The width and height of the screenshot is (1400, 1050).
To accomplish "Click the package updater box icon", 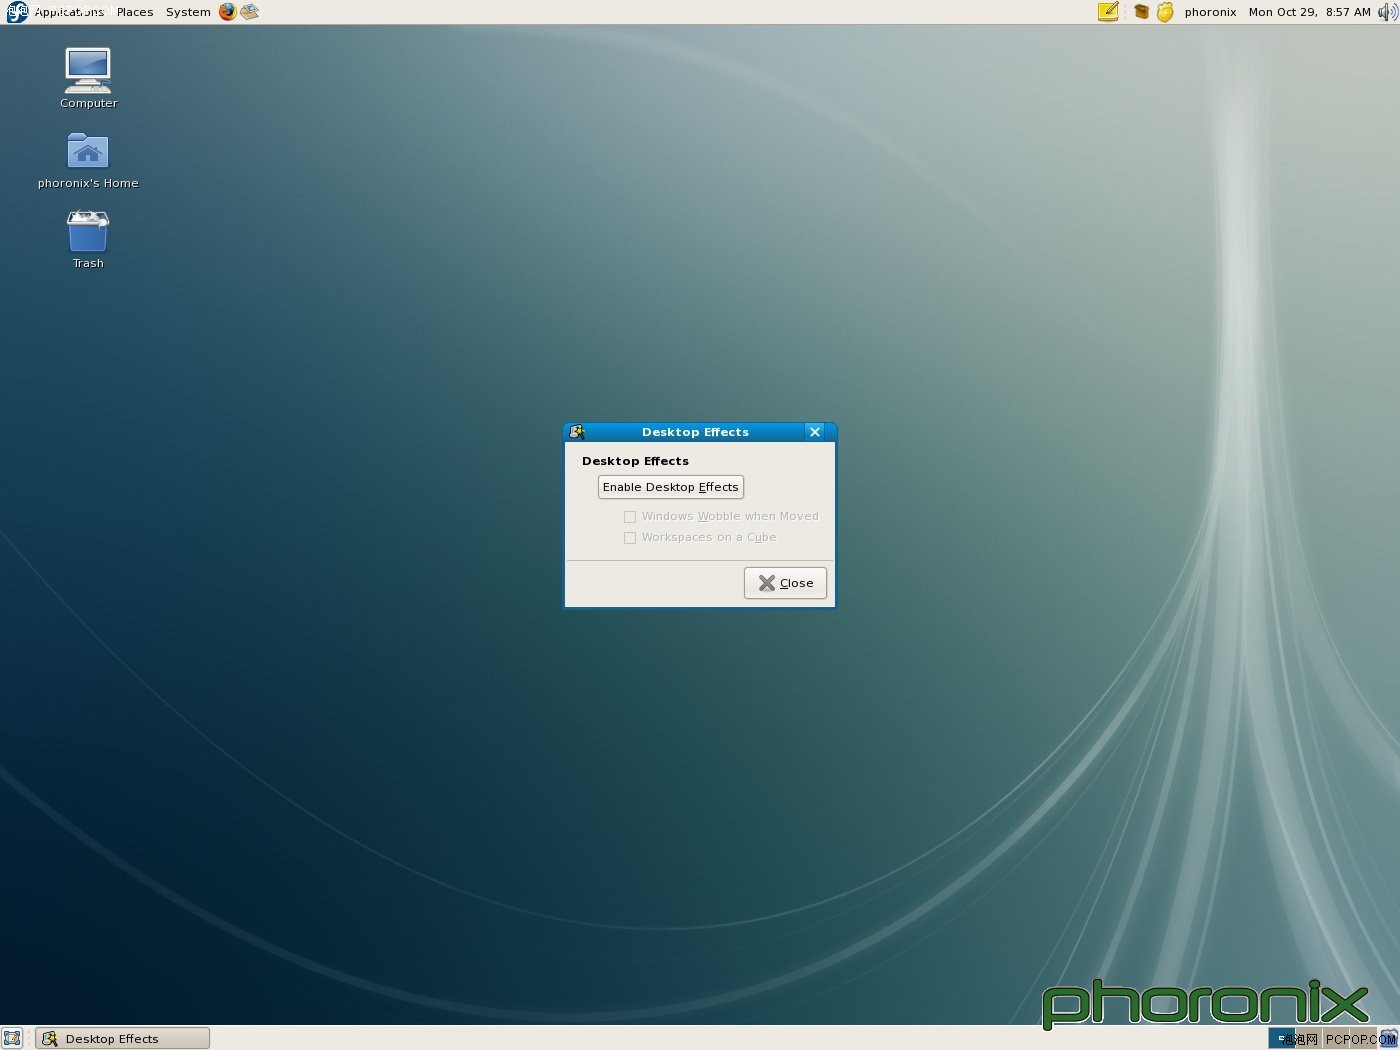I will pyautogui.click(x=1141, y=12).
